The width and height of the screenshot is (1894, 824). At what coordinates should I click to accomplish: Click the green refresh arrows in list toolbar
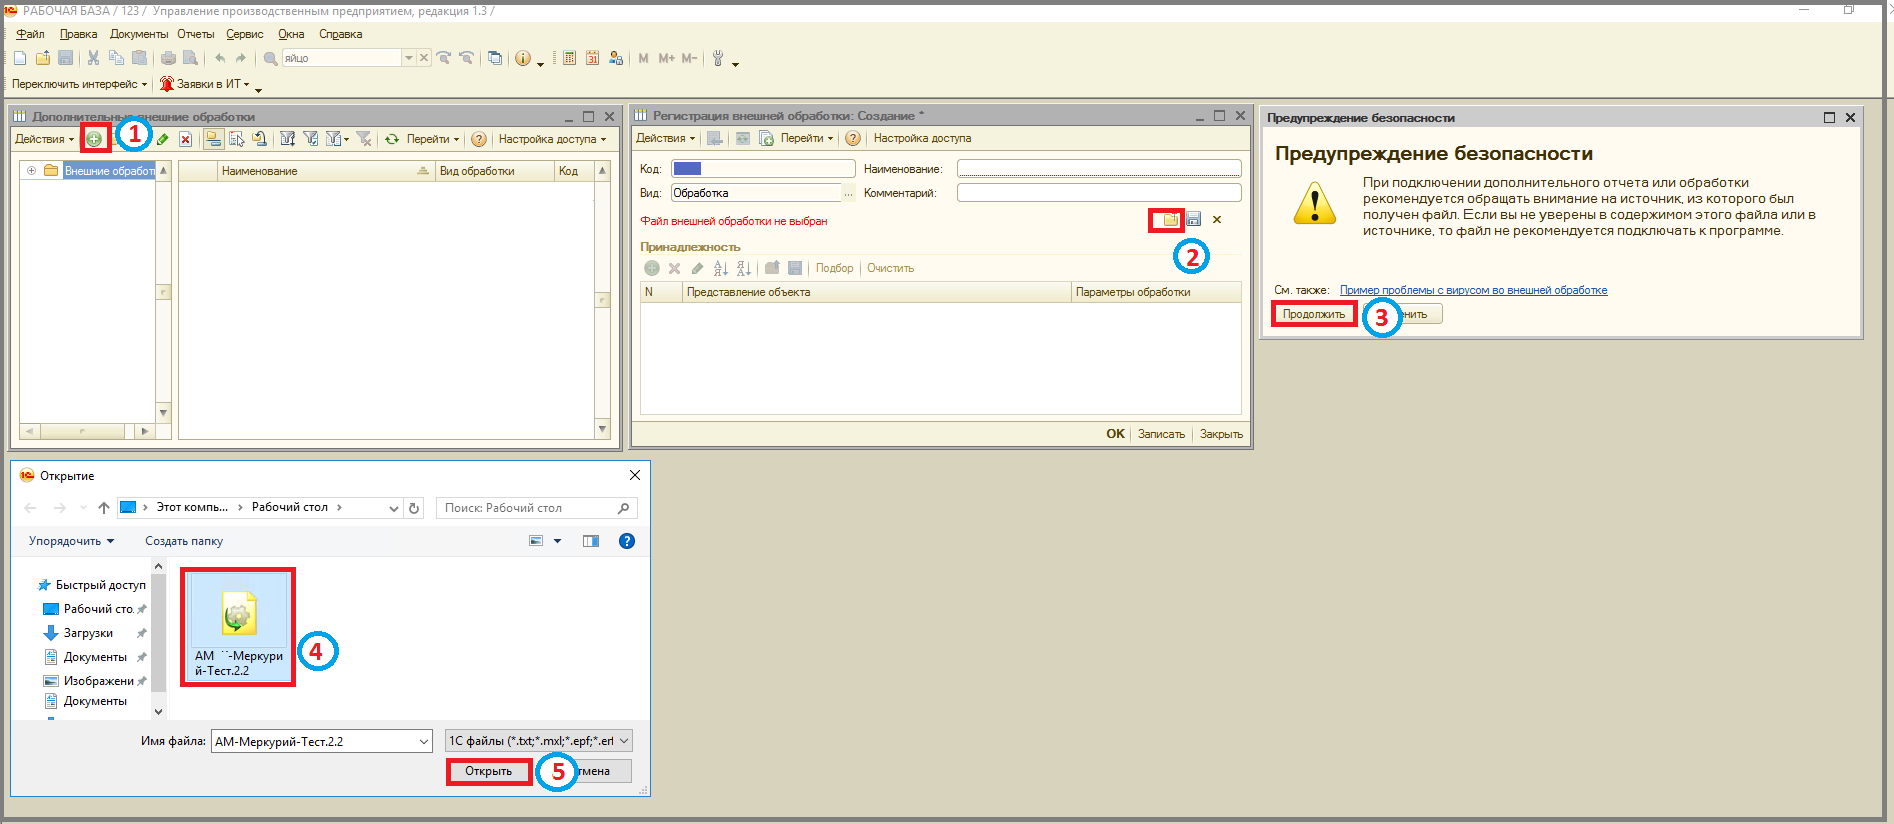tap(392, 139)
